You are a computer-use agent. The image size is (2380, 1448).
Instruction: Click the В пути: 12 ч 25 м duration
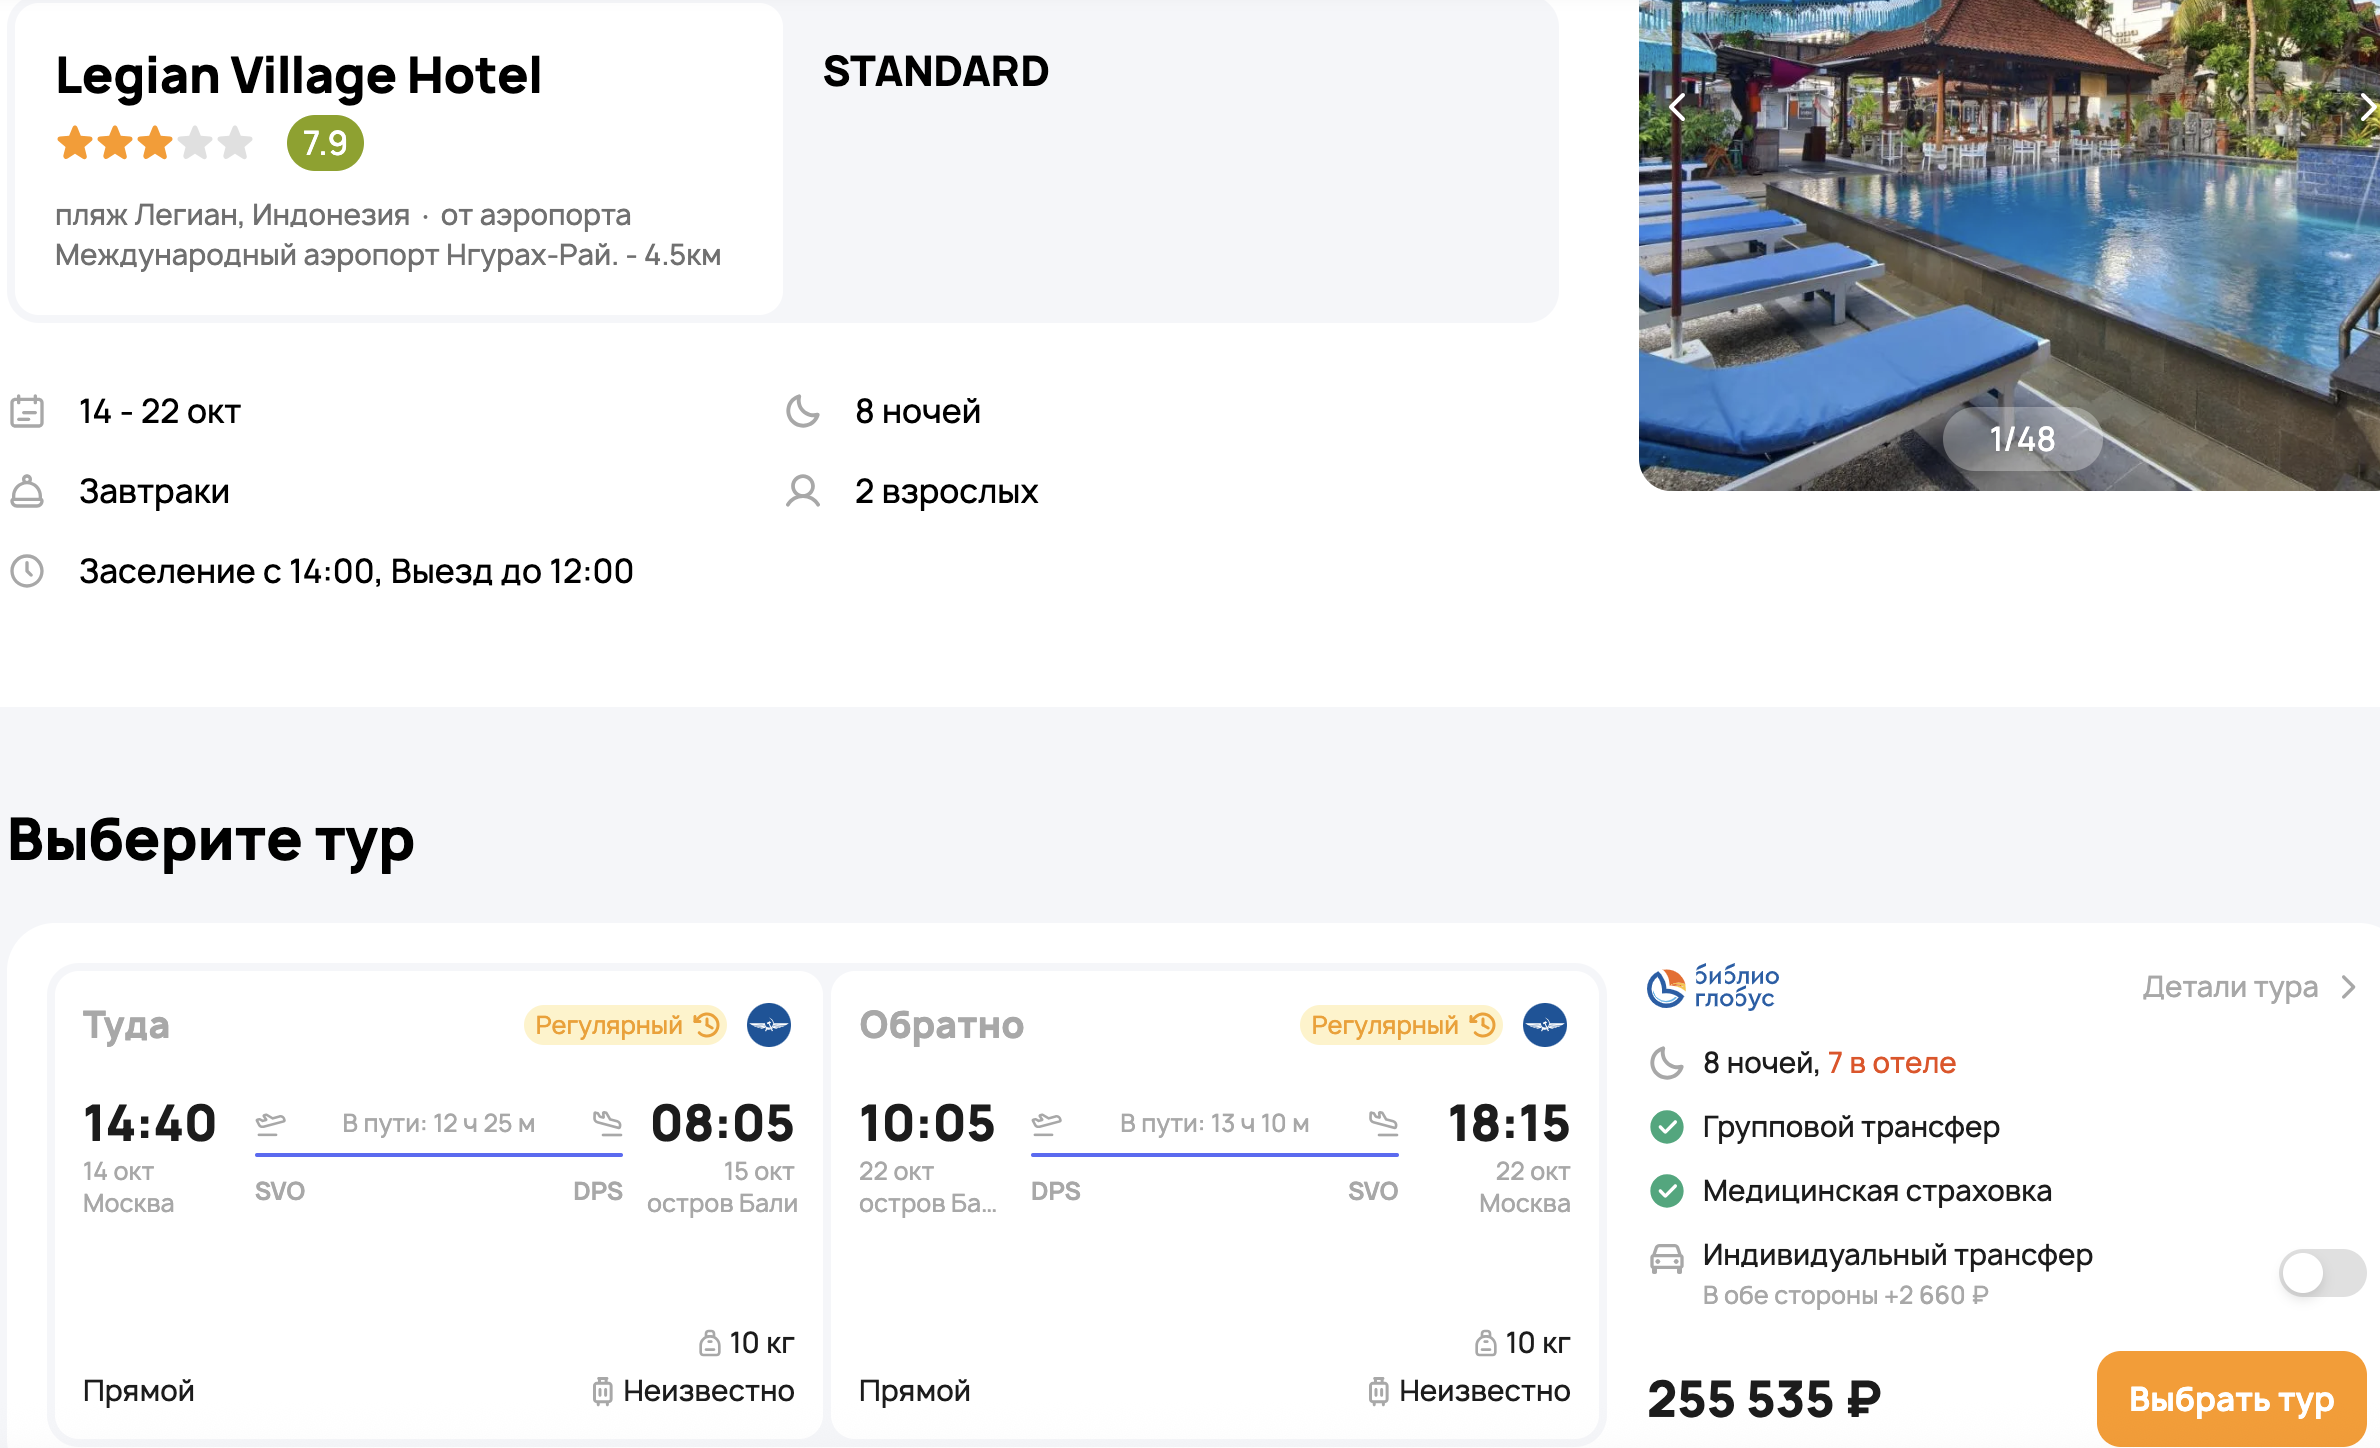click(x=438, y=1123)
